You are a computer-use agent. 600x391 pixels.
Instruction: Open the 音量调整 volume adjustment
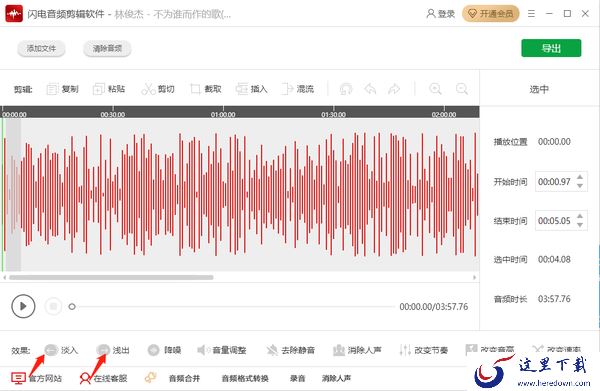click(222, 350)
